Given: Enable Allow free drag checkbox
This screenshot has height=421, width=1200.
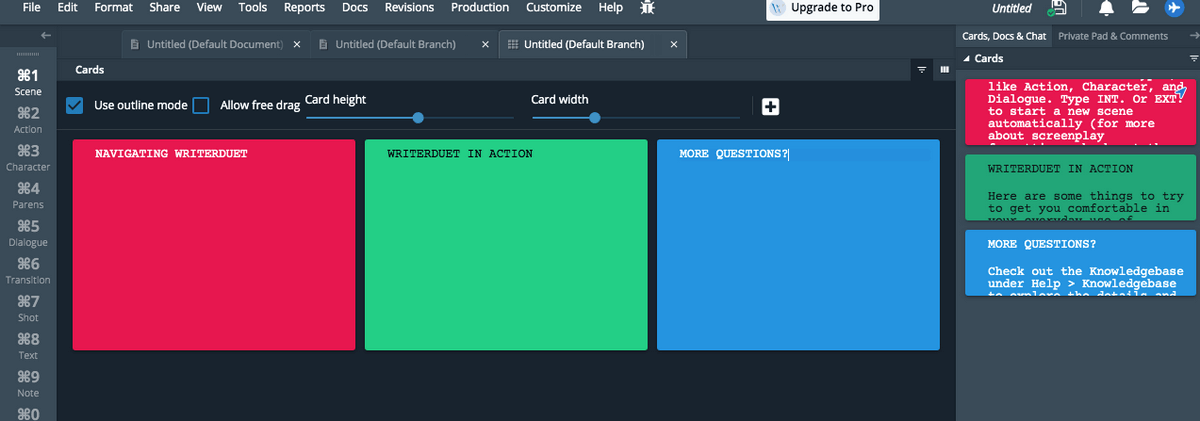Looking at the screenshot, I should [201, 105].
